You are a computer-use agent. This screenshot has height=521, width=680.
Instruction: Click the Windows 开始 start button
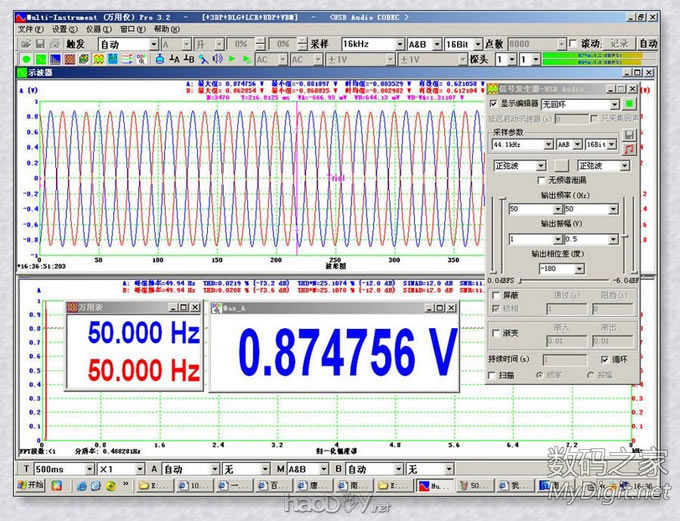30,485
